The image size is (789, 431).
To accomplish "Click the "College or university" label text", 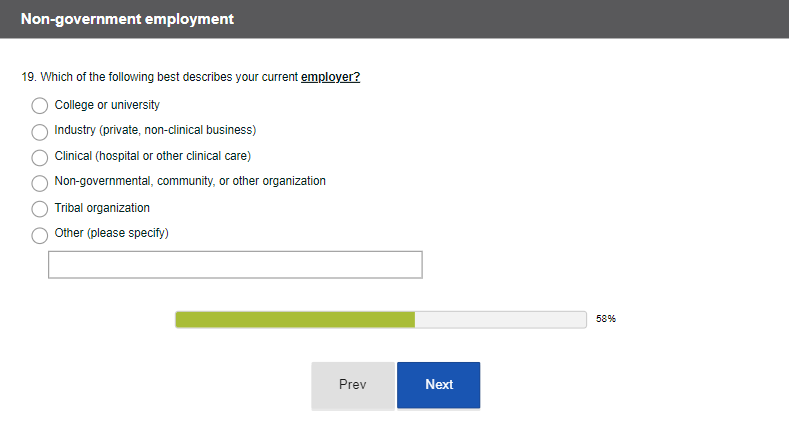I will click(107, 105).
